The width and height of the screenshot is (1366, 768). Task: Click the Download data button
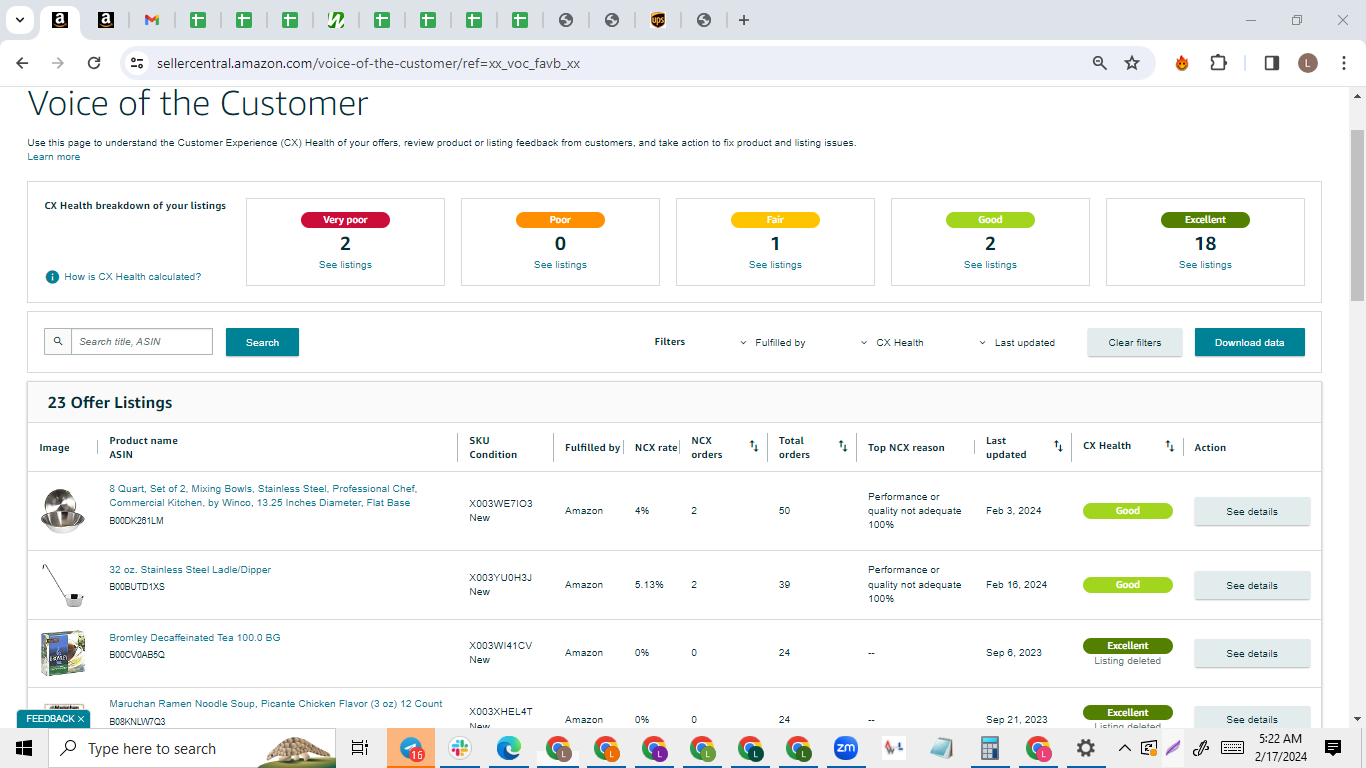(x=1250, y=342)
